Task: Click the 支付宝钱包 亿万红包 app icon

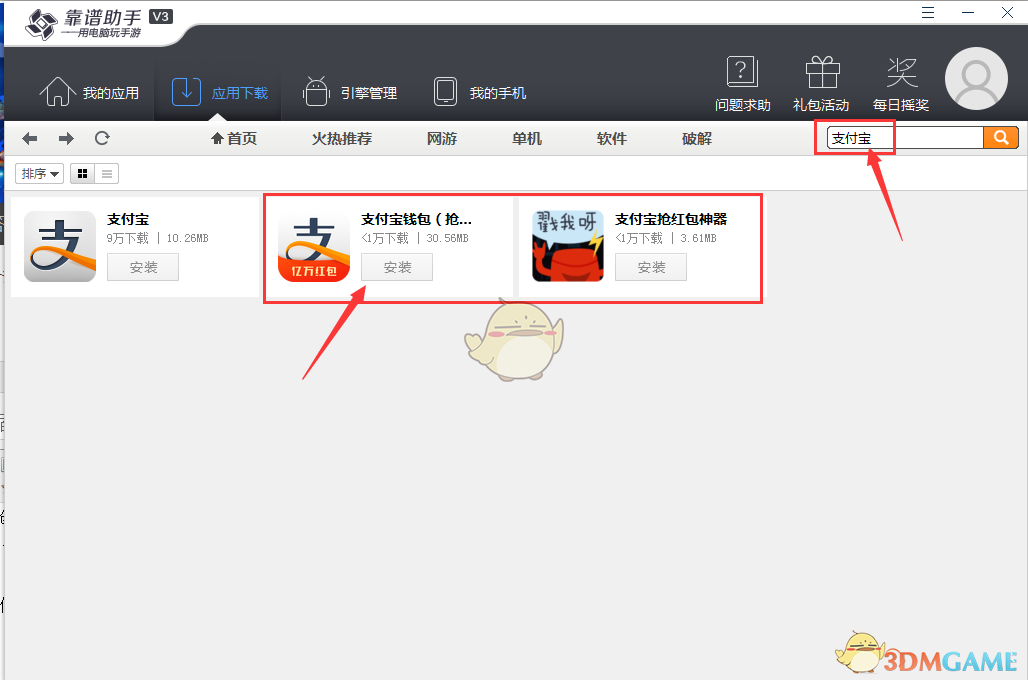Action: (314, 247)
